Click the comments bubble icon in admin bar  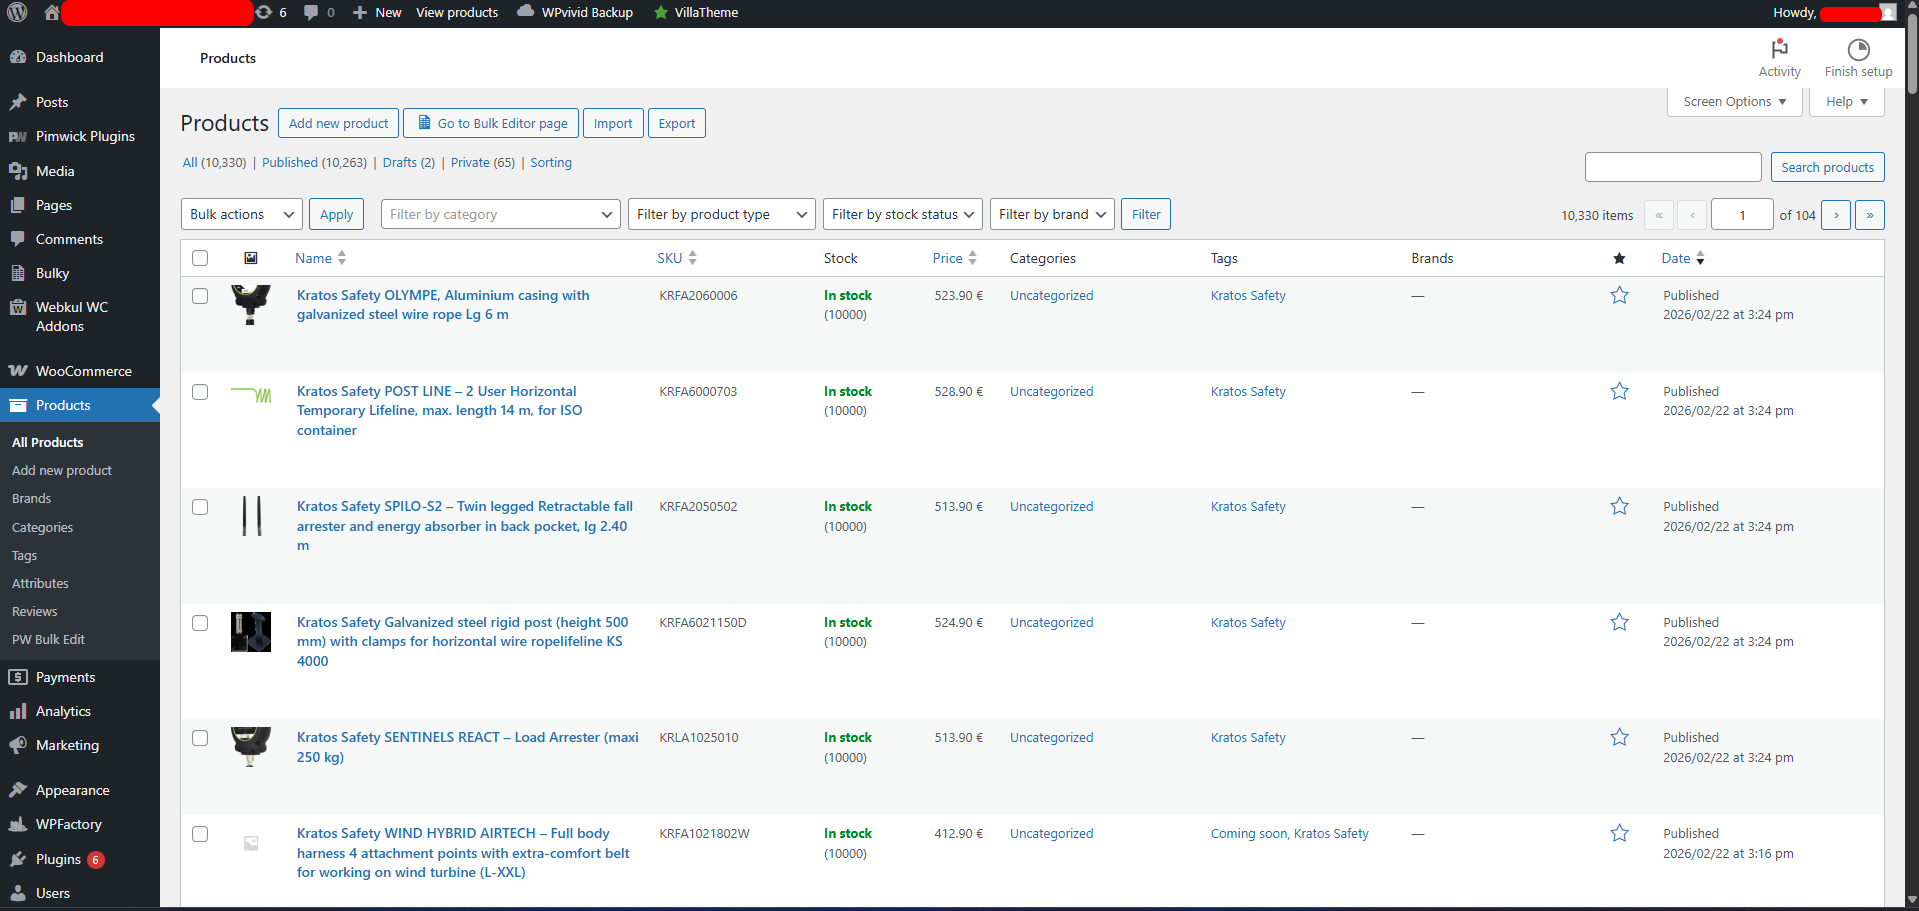(312, 13)
